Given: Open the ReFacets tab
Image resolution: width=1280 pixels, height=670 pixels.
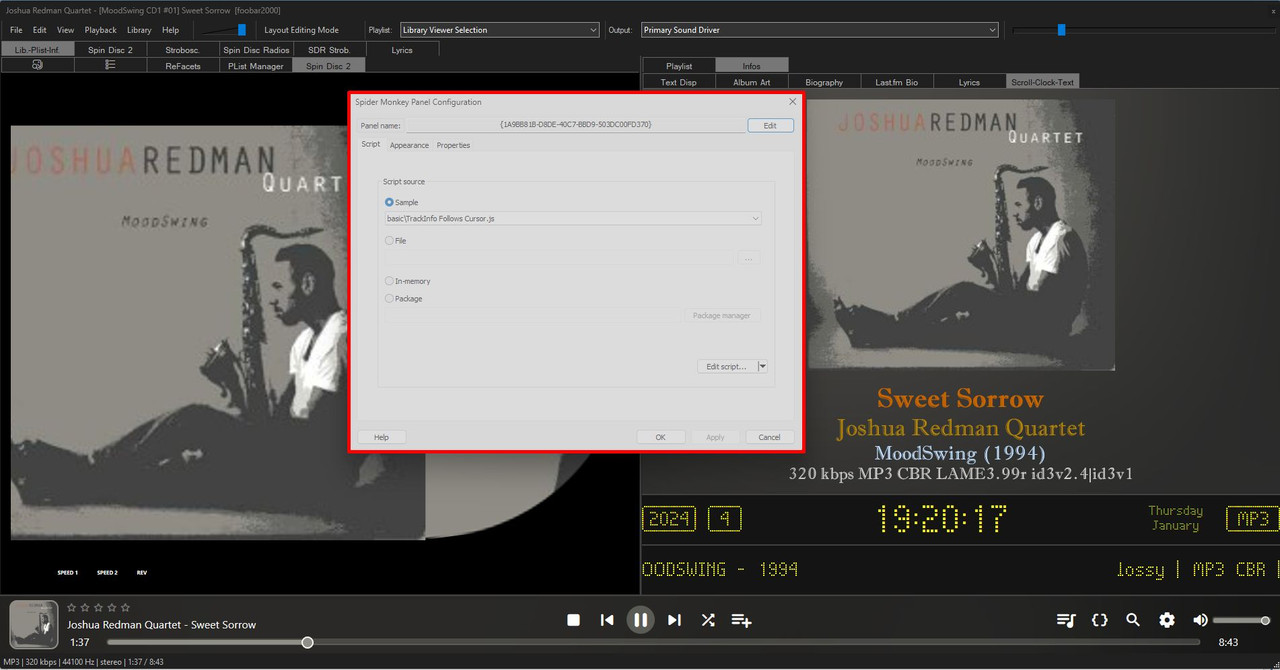Looking at the screenshot, I should click(x=183, y=66).
